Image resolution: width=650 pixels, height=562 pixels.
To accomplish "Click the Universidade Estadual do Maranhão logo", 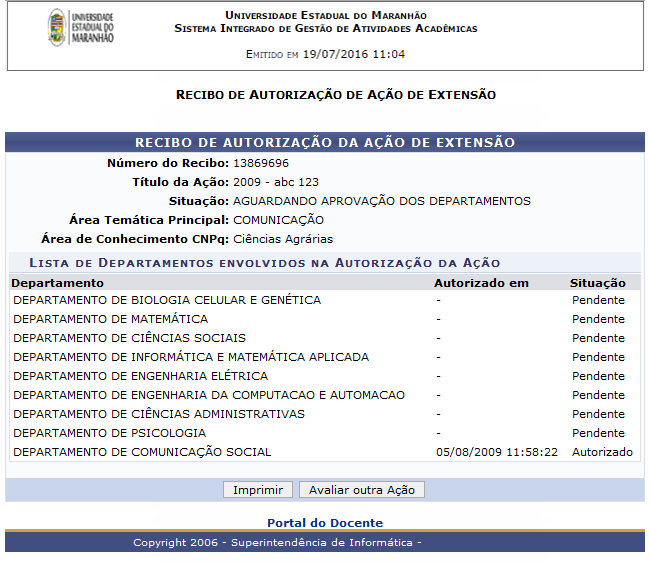I will tap(82, 28).
